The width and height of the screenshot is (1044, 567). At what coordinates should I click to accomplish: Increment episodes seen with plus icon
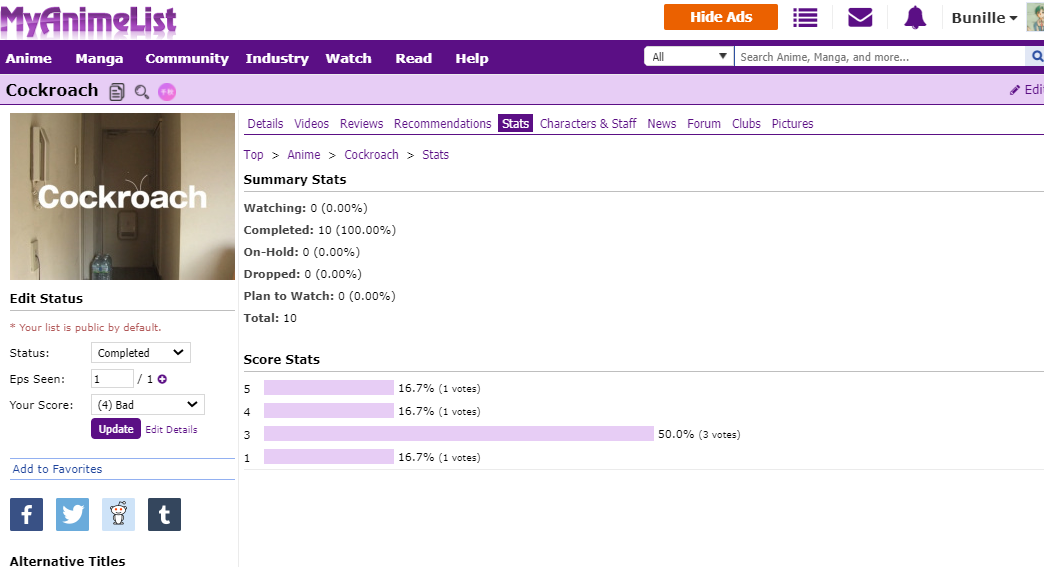162,379
